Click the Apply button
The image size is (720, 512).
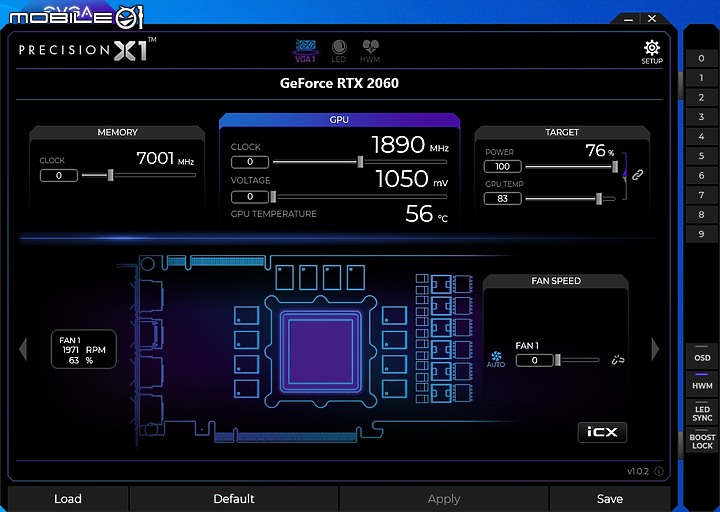444,499
